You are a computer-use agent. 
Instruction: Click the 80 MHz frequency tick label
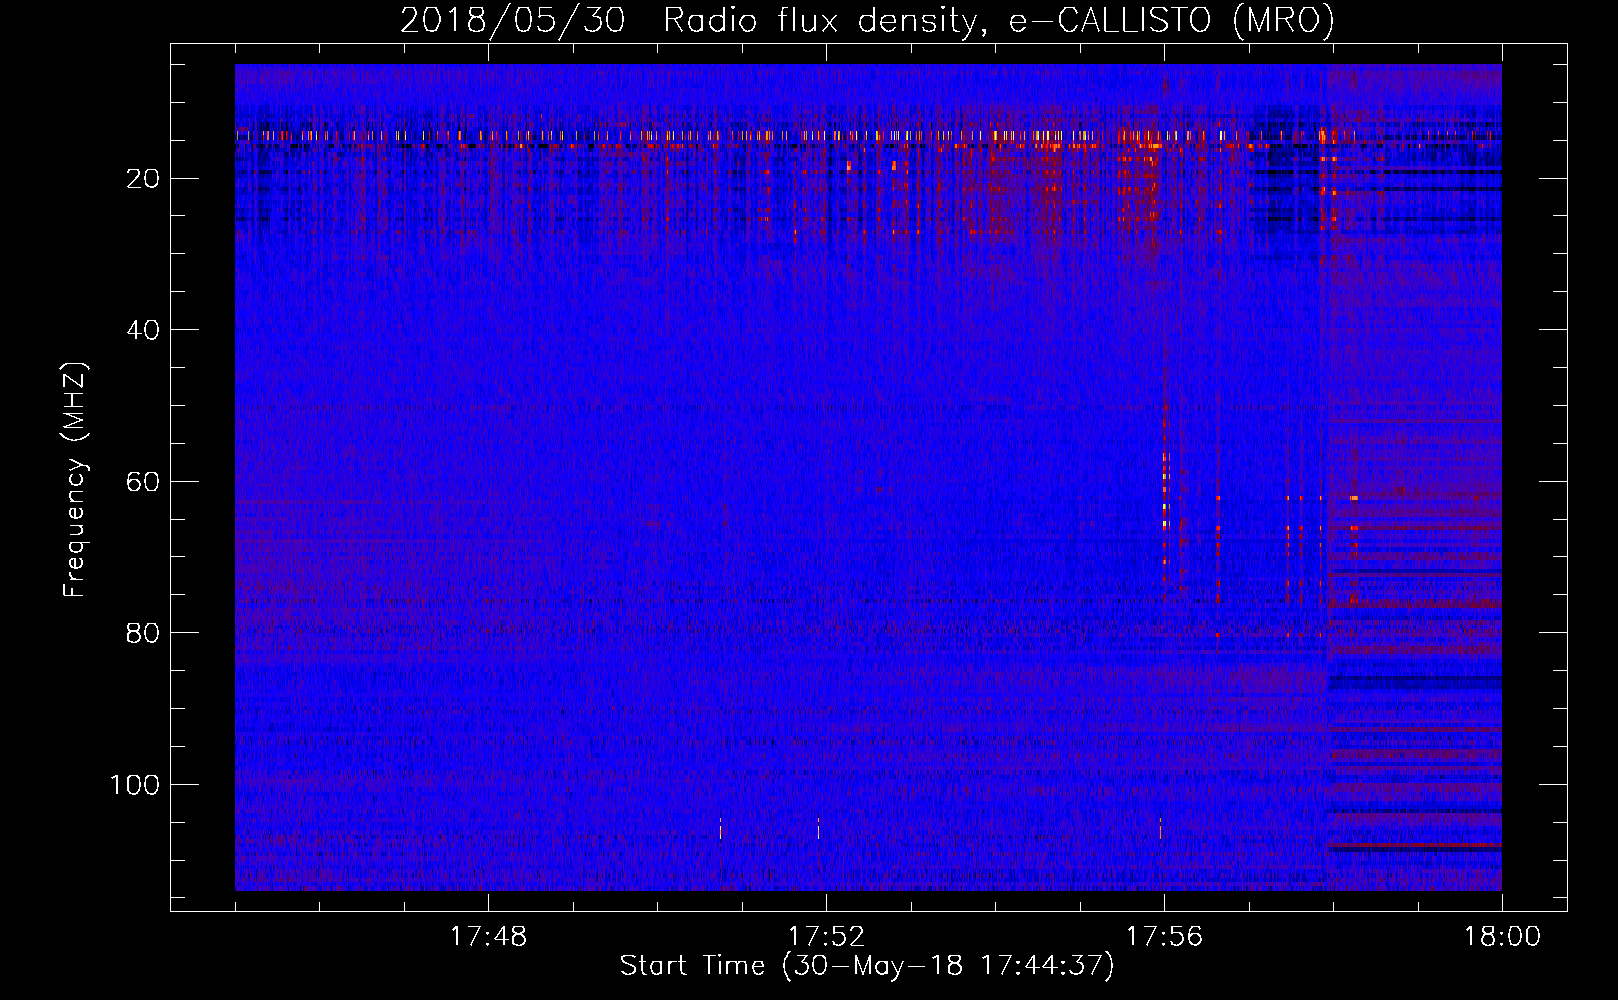point(144,634)
